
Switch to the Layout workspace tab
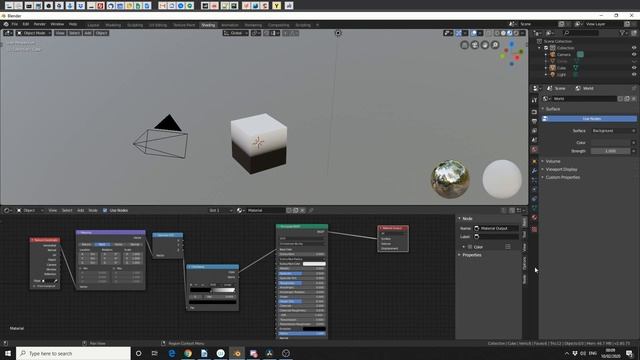(x=93, y=25)
